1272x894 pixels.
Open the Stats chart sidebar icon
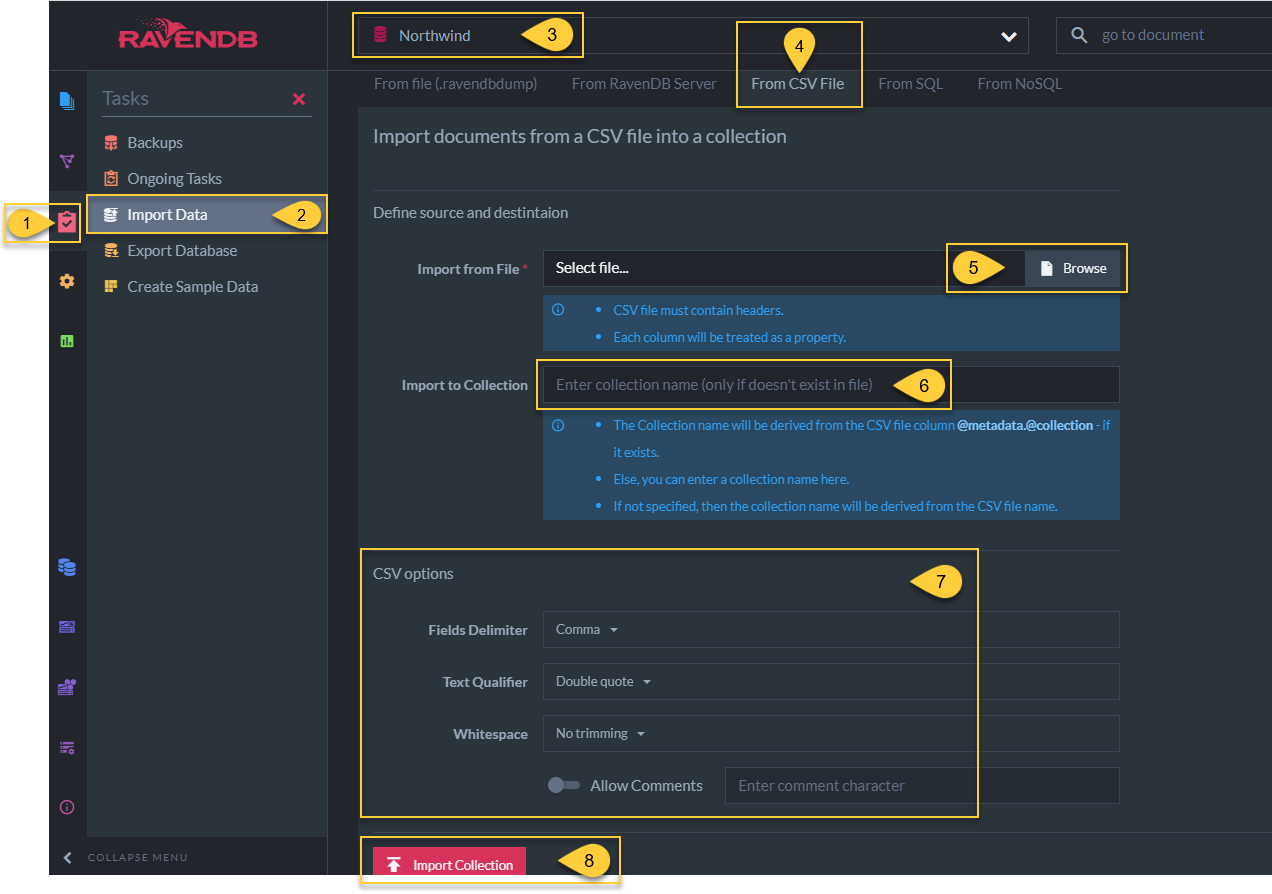67,341
